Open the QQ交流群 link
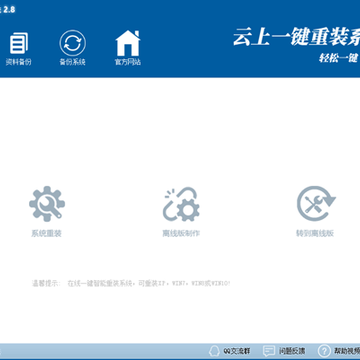360x360 pixels. tap(237, 351)
